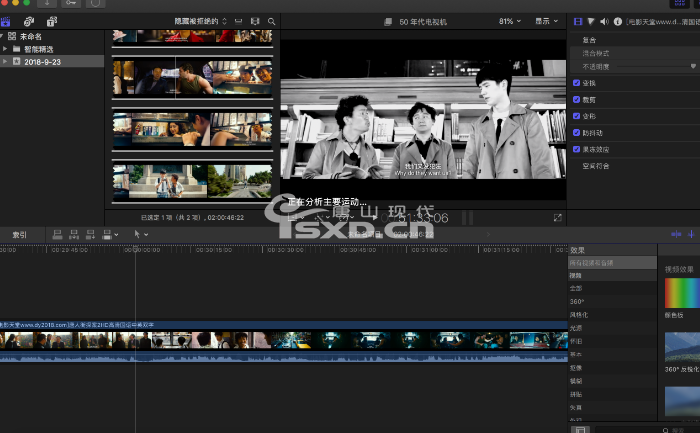Toggle filmstrip and list view icon
The height and width of the screenshot is (433, 700).
(255, 21)
